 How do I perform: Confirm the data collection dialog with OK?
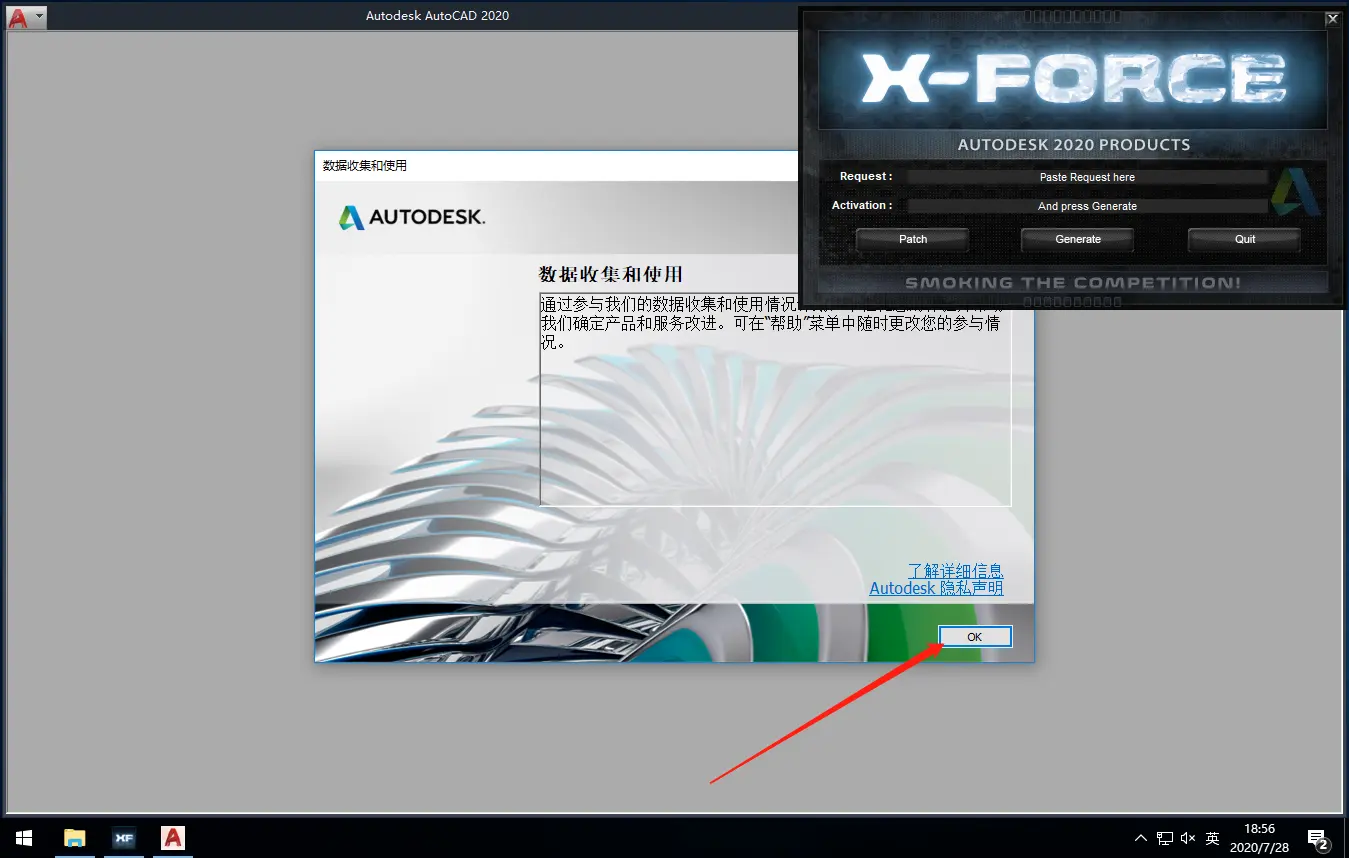pos(975,637)
